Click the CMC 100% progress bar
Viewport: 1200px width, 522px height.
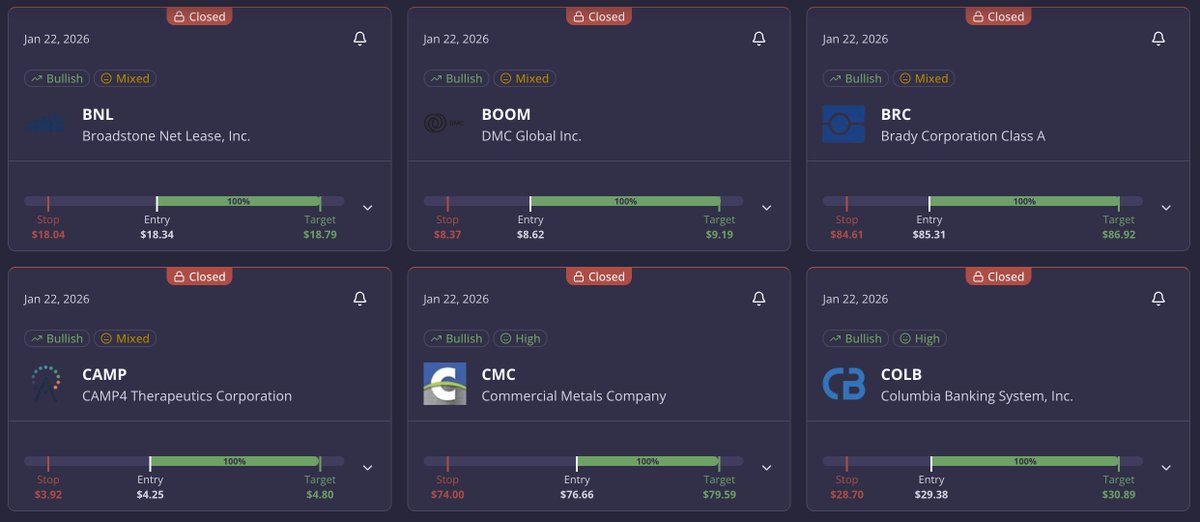[x=648, y=461]
